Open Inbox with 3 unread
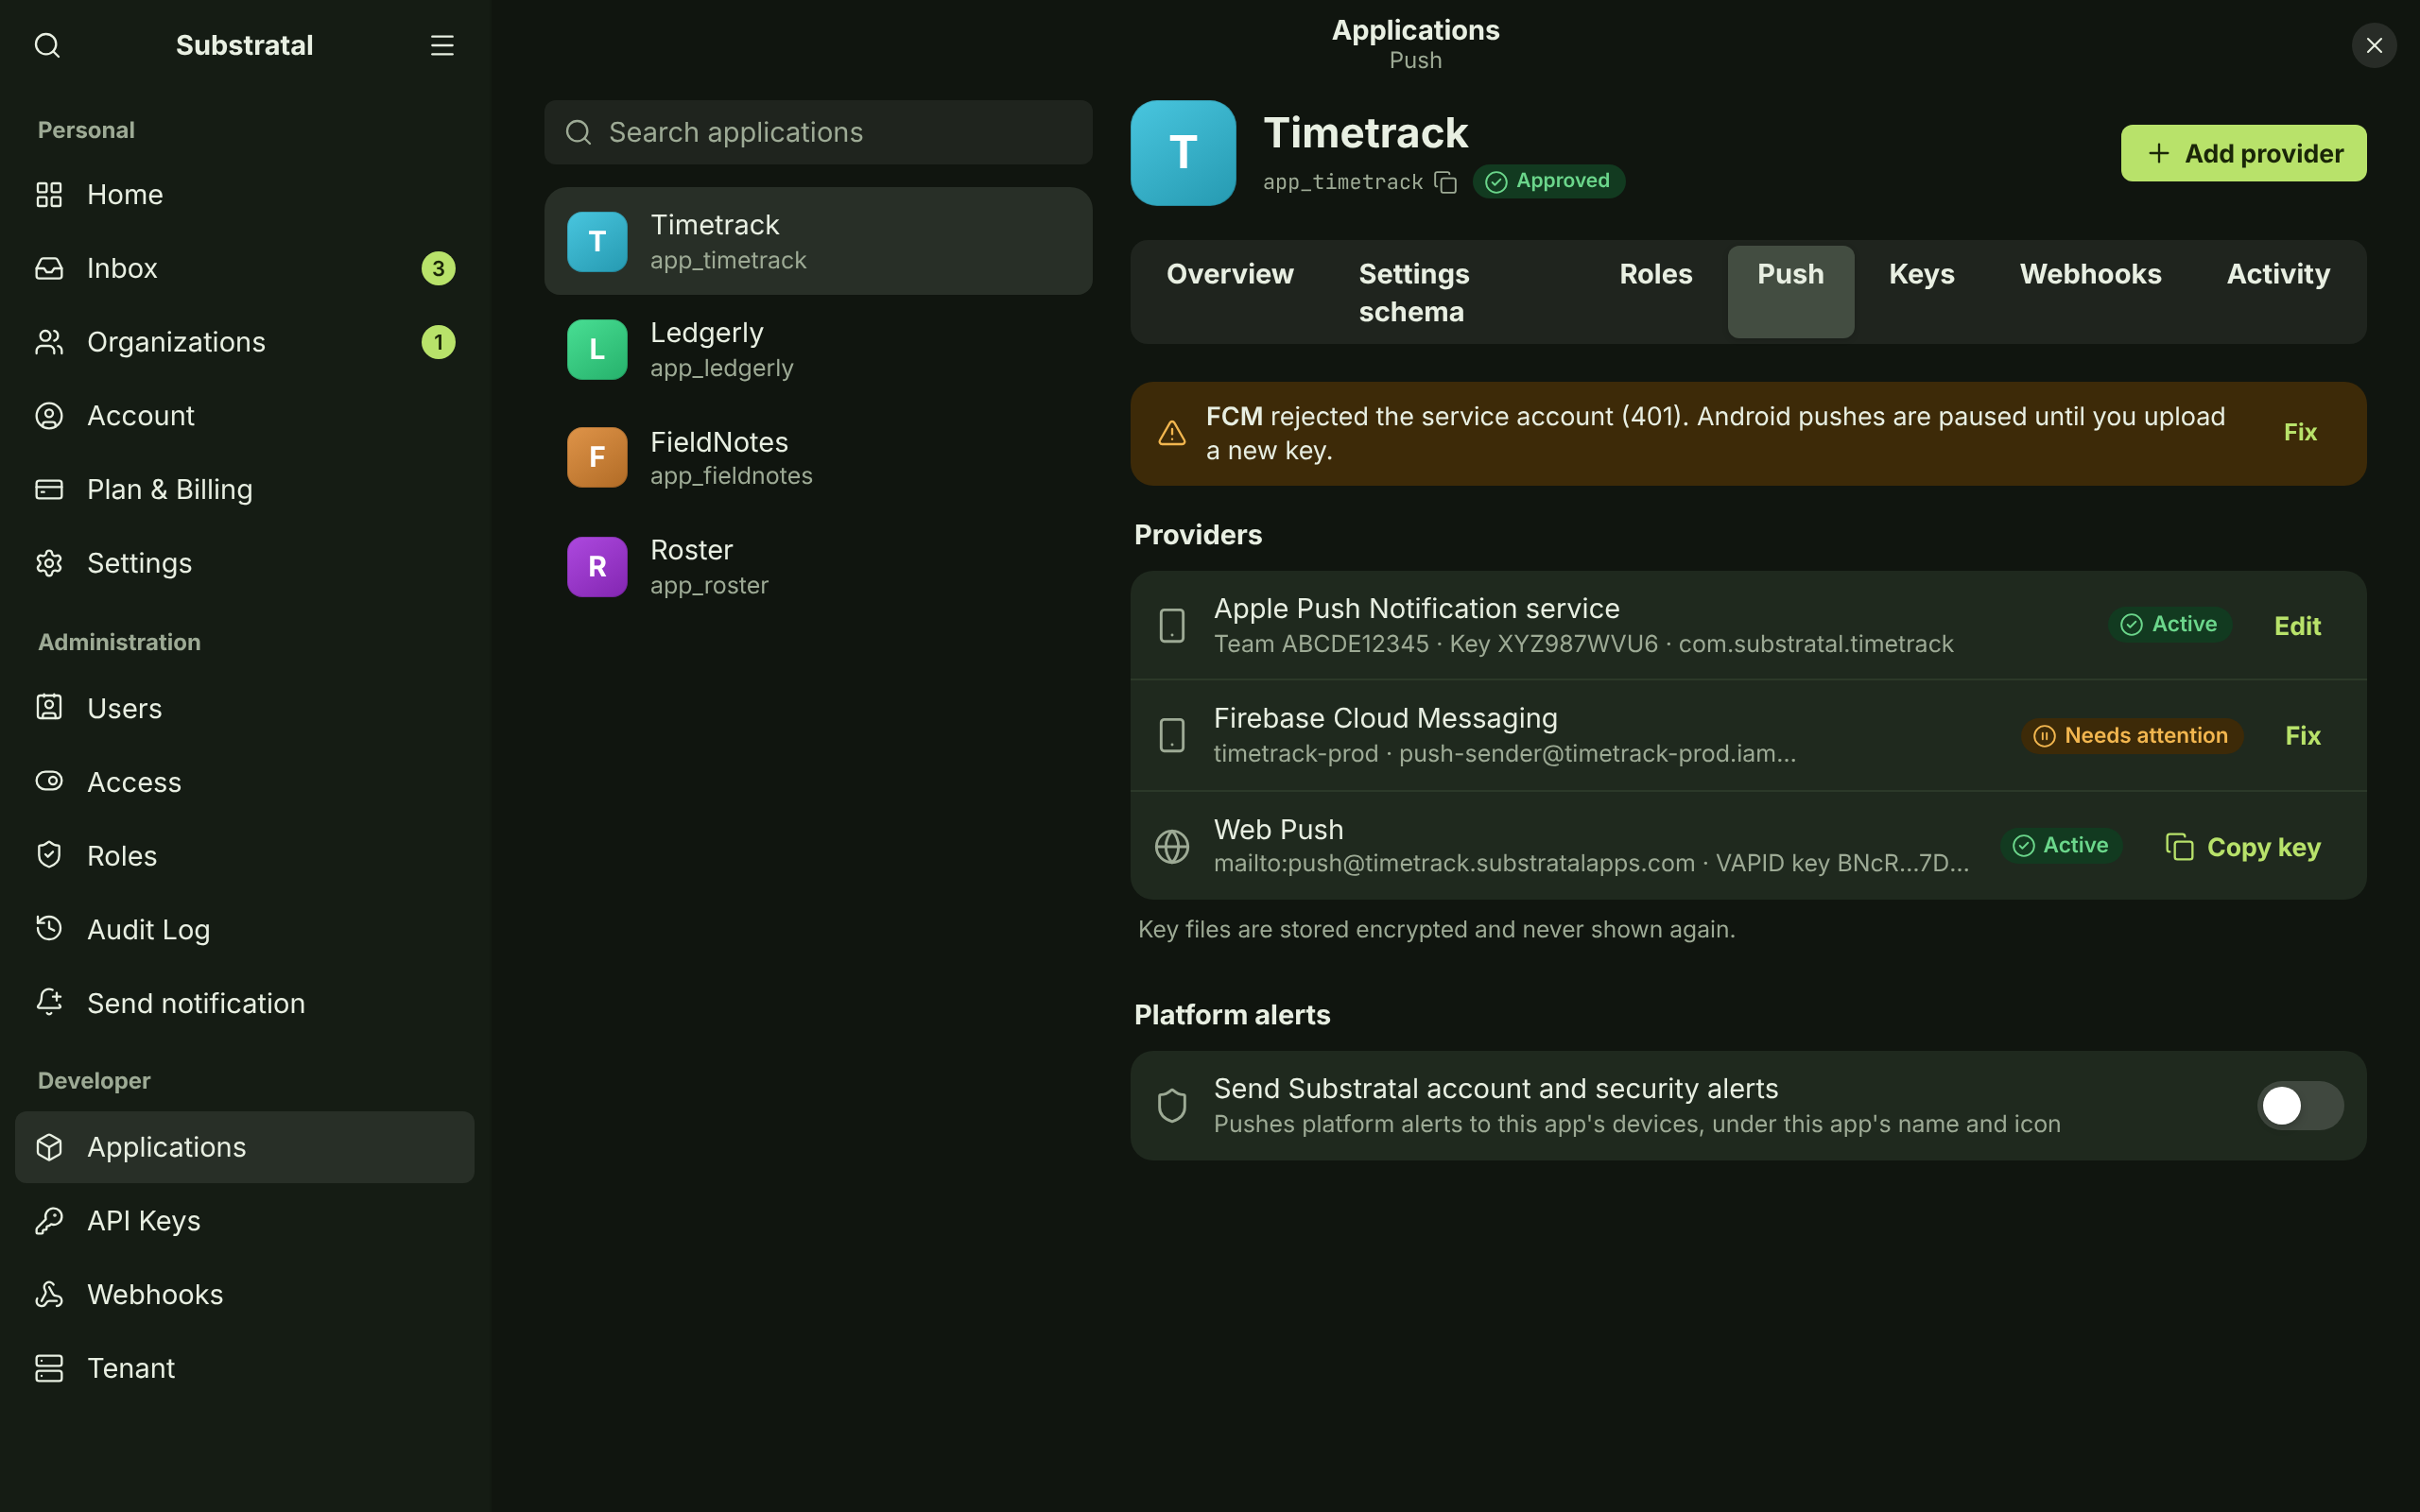2420x1512 pixels. point(245,268)
